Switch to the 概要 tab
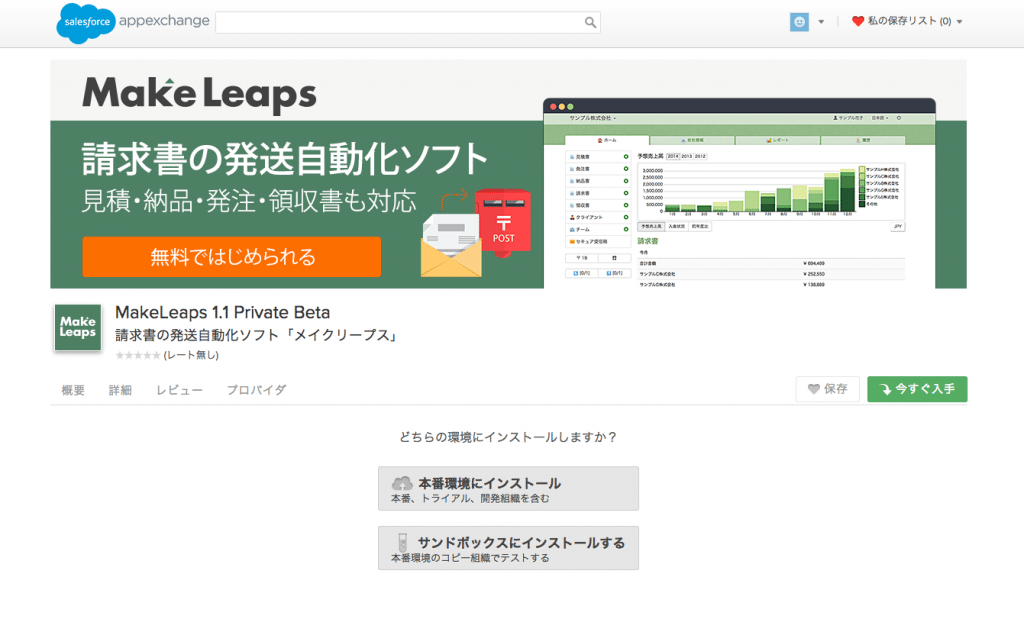This screenshot has width=1024, height=632. click(x=73, y=390)
